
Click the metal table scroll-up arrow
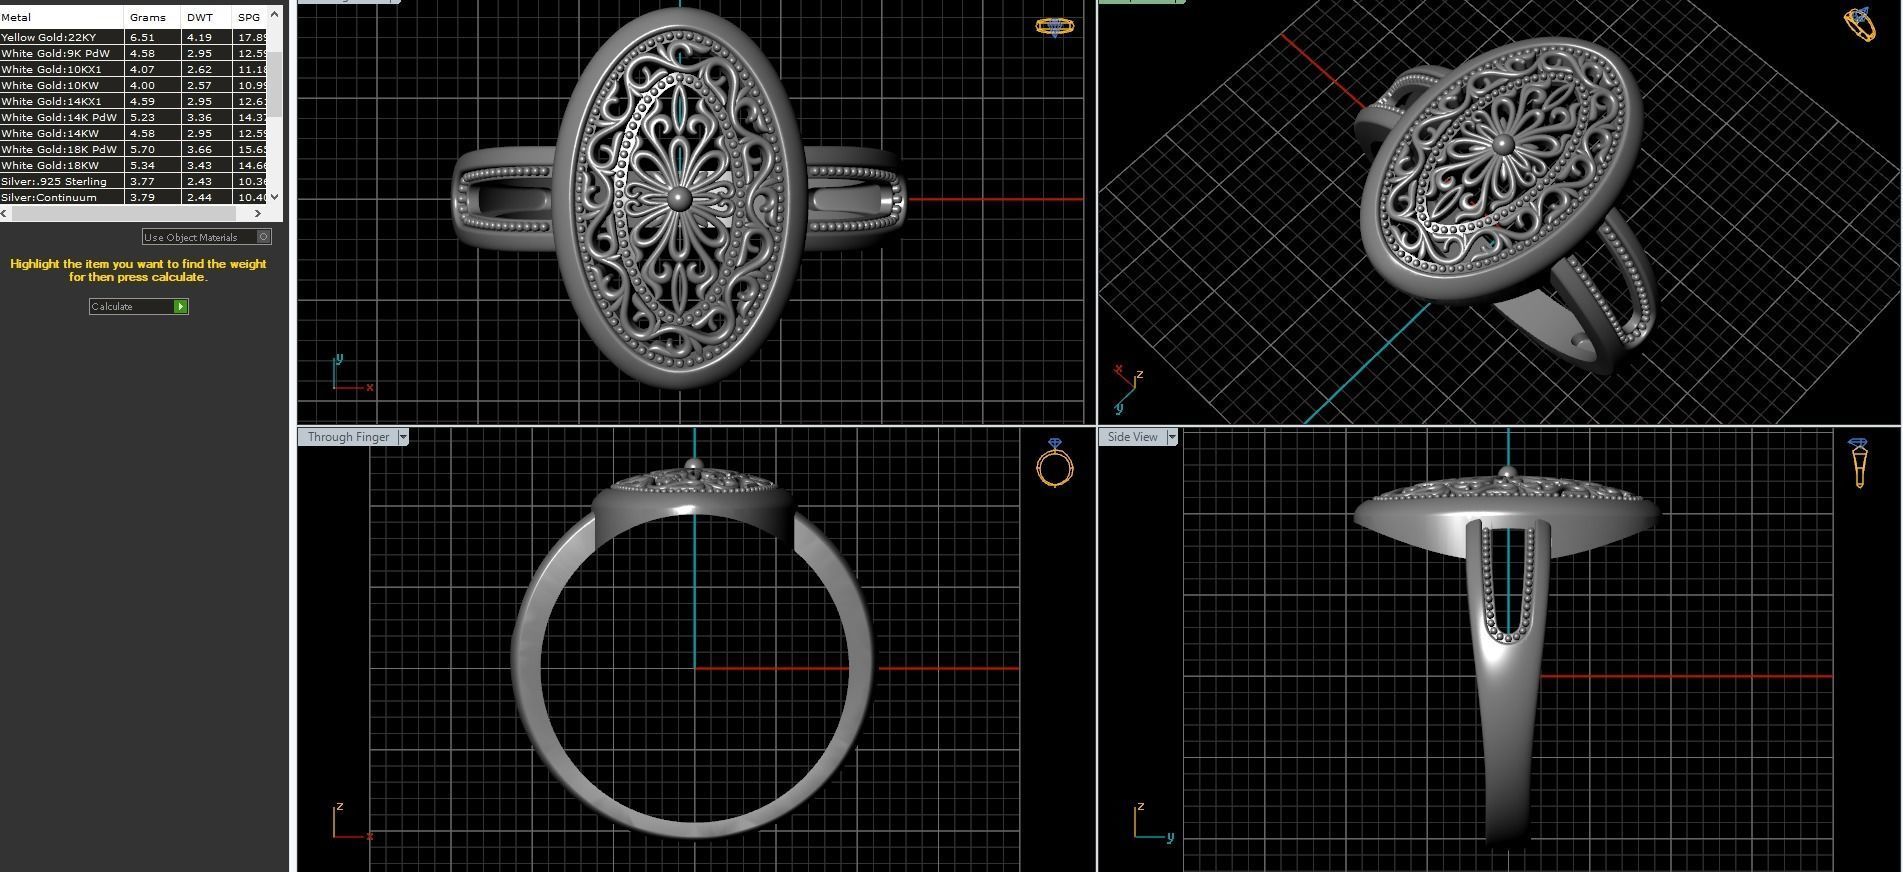(x=275, y=13)
